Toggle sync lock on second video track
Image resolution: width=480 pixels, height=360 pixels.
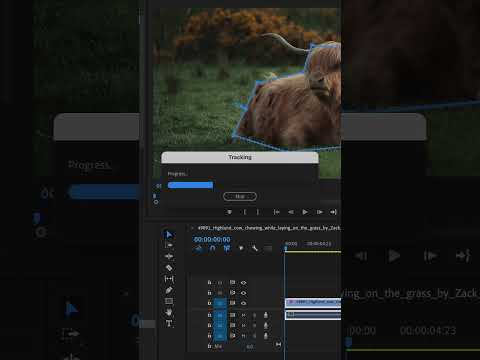[x=233, y=293]
